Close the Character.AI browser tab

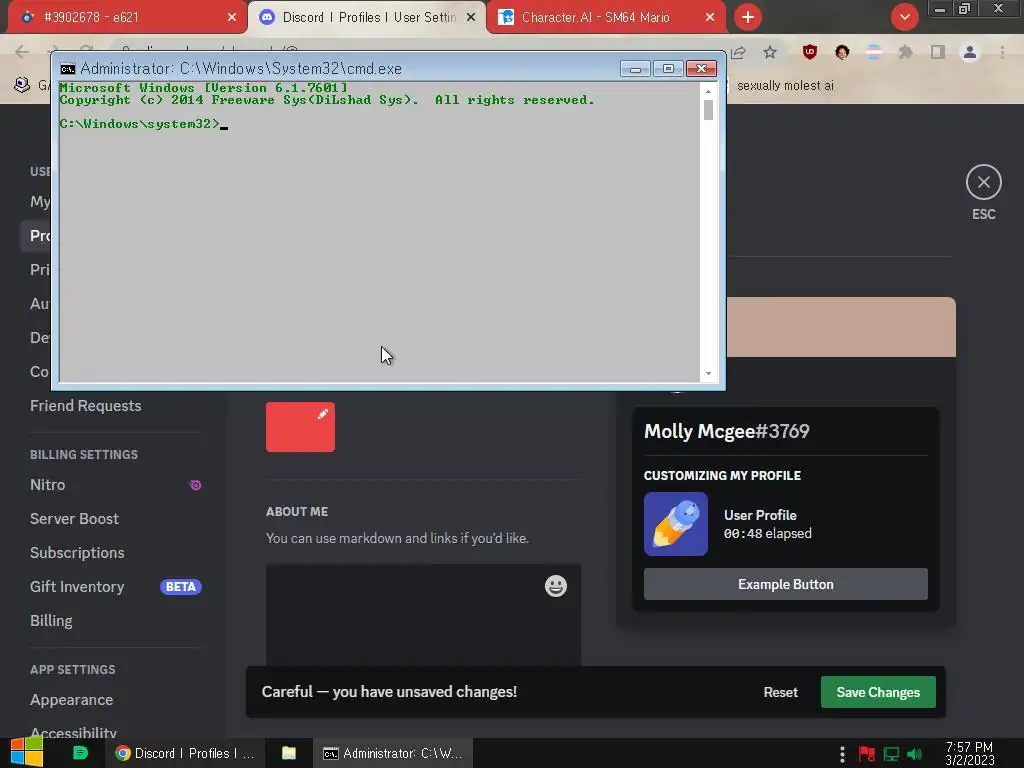[x=710, y=18]
